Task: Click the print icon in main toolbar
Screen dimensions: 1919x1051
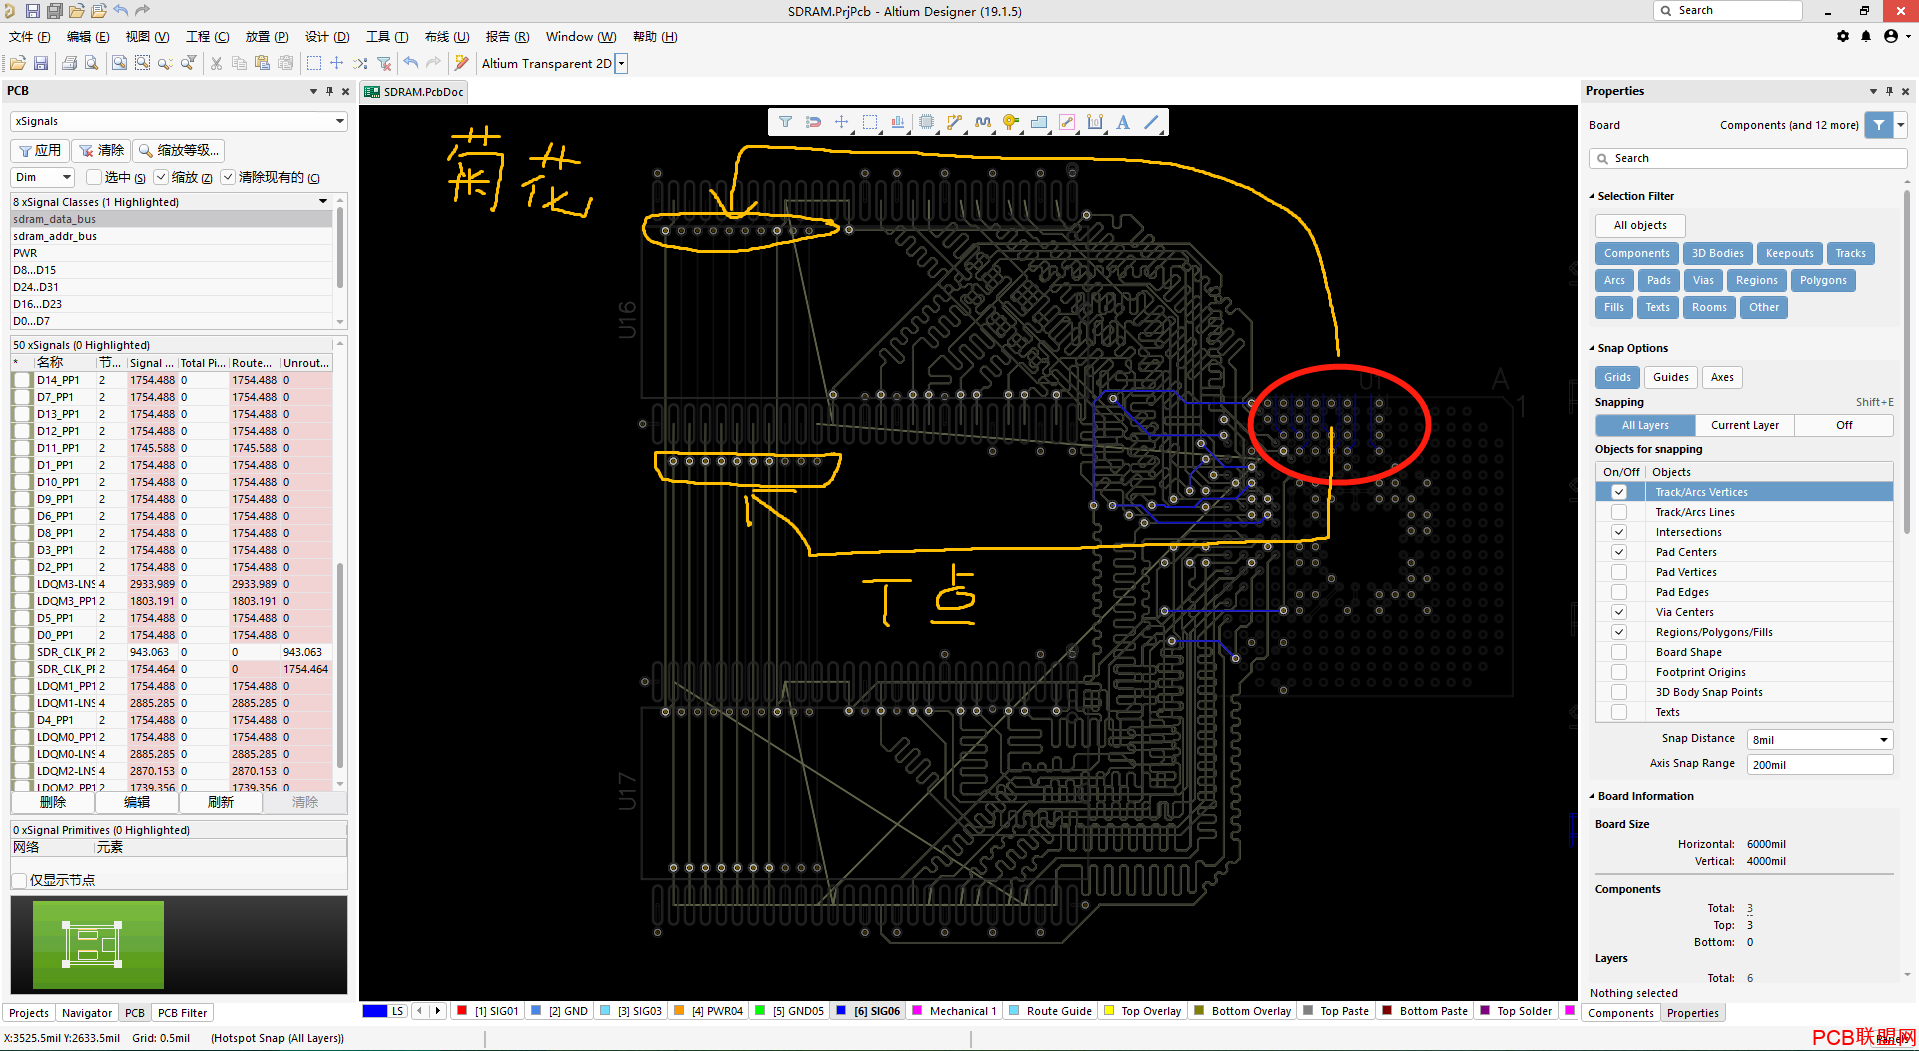Action: [69, 63]
